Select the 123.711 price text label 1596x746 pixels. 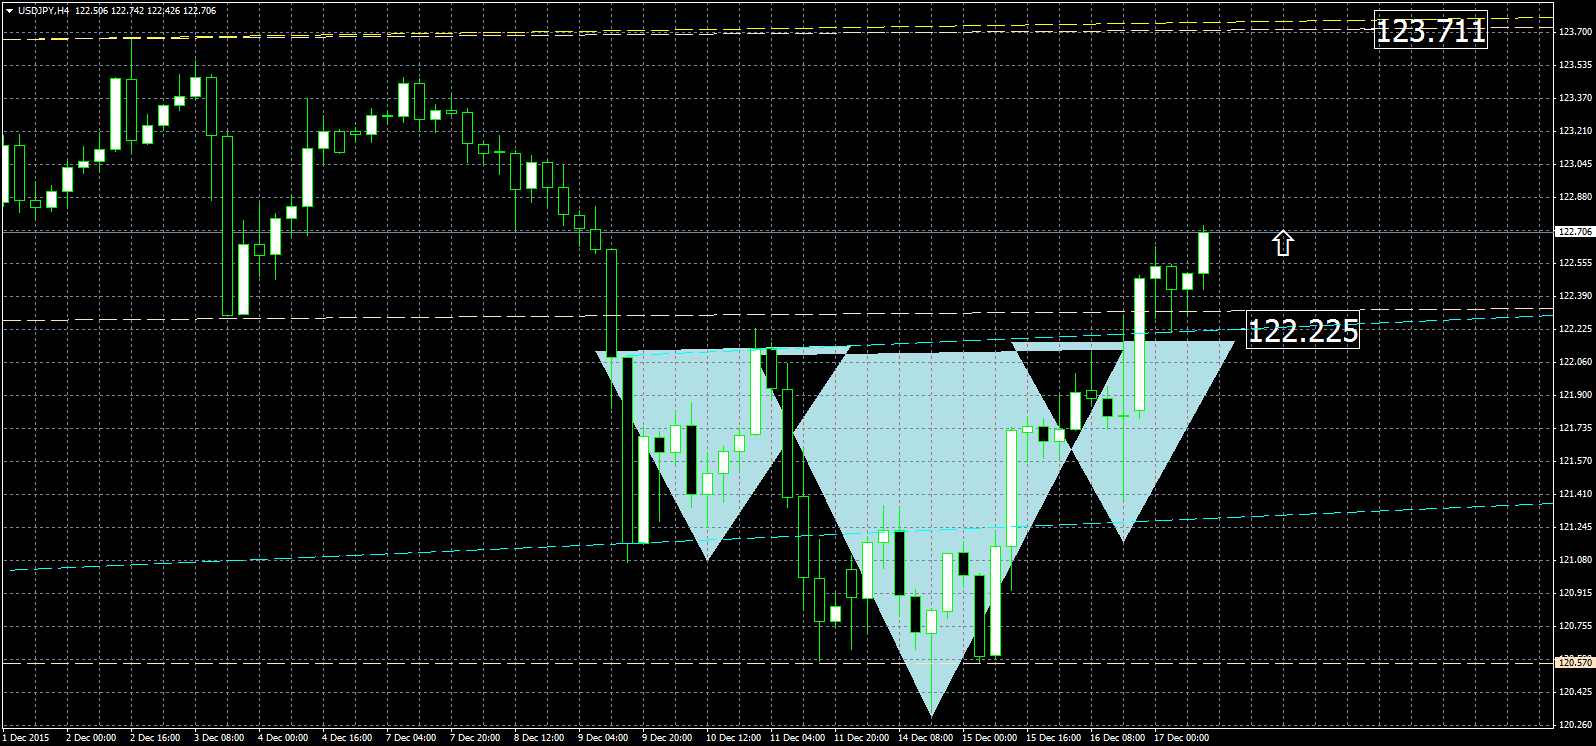click(x=1430, y=31)
